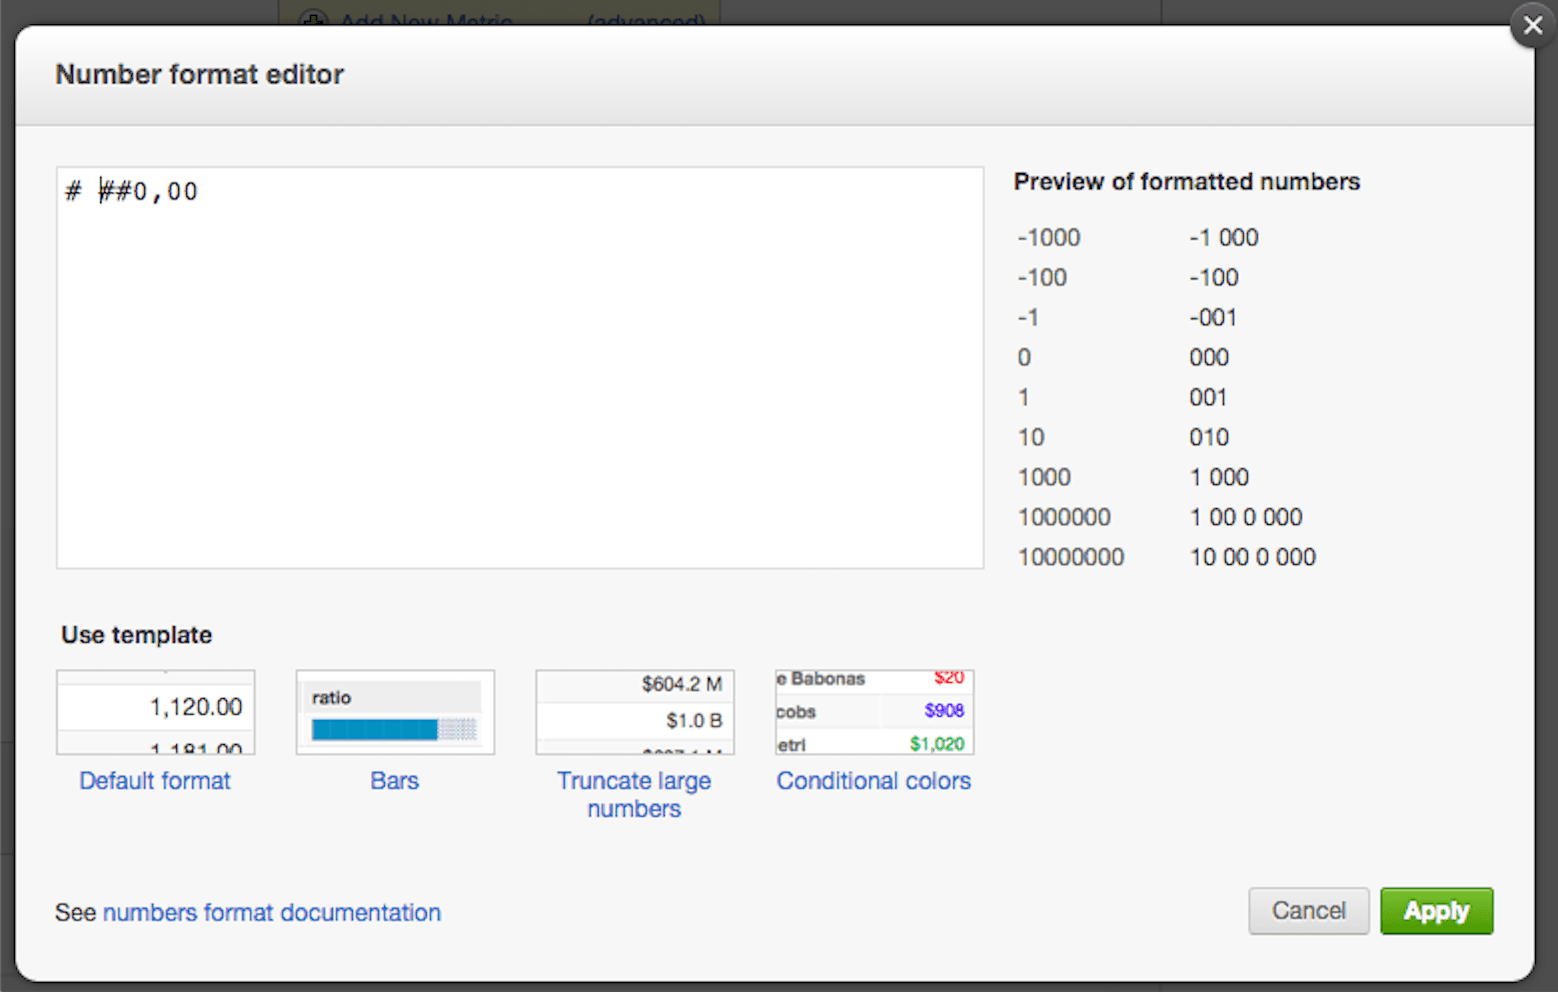Select the Default format template thumbnail
Screen dimensions: 1558x992
[156, 712]
